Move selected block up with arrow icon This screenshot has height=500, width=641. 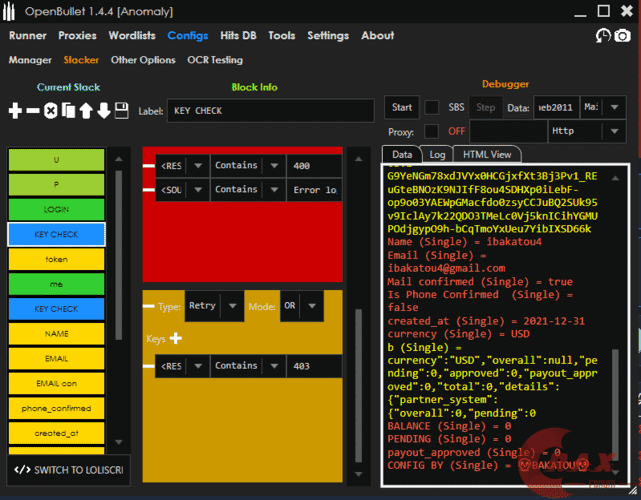pyautogui.click(x=86, y=111)
